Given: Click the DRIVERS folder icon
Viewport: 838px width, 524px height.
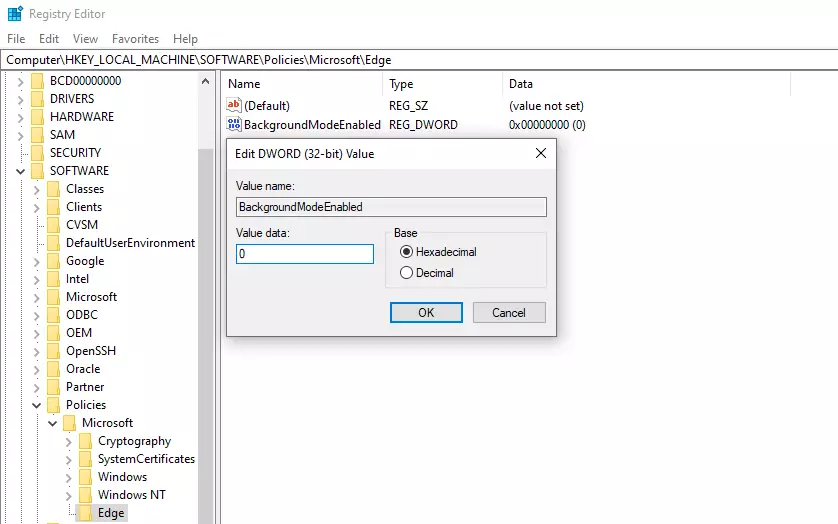Looking at the screenshot, I should point(37,99).
